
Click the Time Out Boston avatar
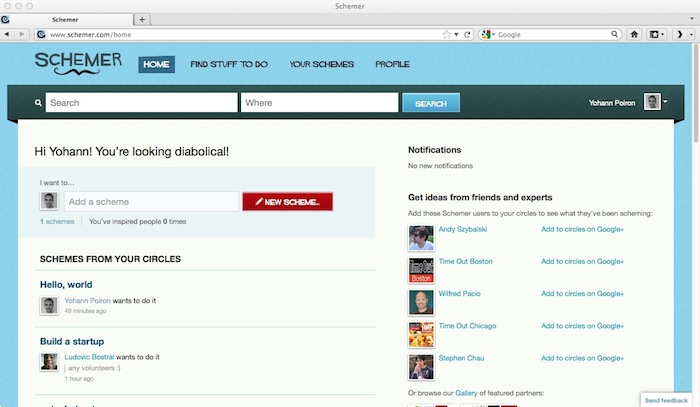point(421,270)
